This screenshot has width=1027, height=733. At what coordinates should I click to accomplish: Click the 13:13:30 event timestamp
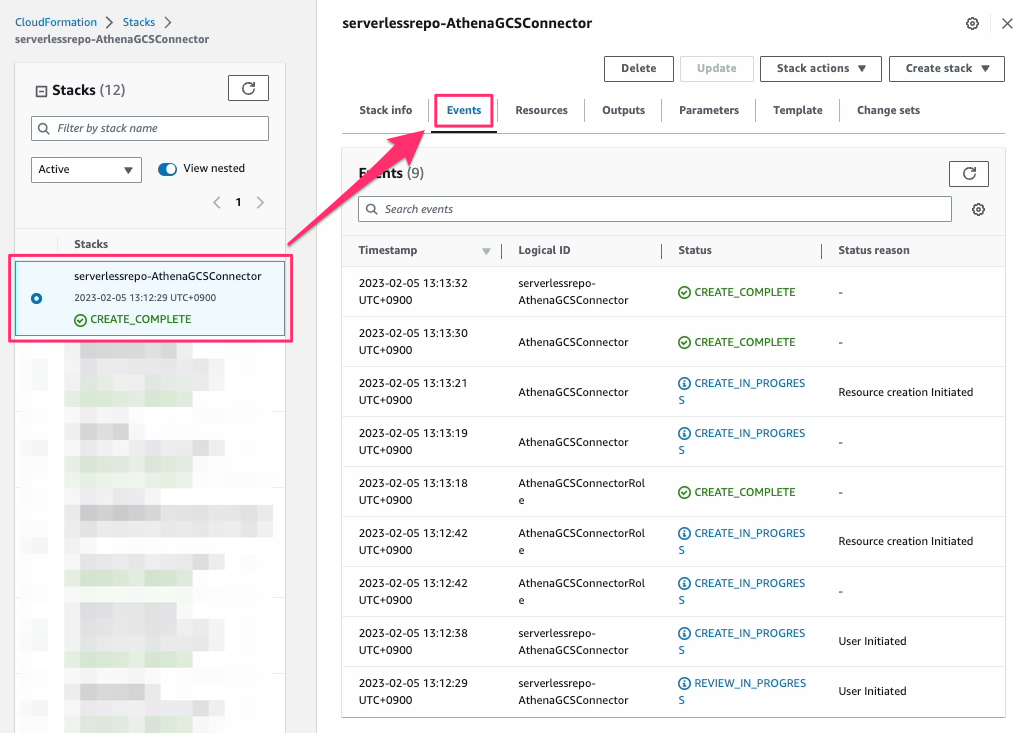click(413, 341)
